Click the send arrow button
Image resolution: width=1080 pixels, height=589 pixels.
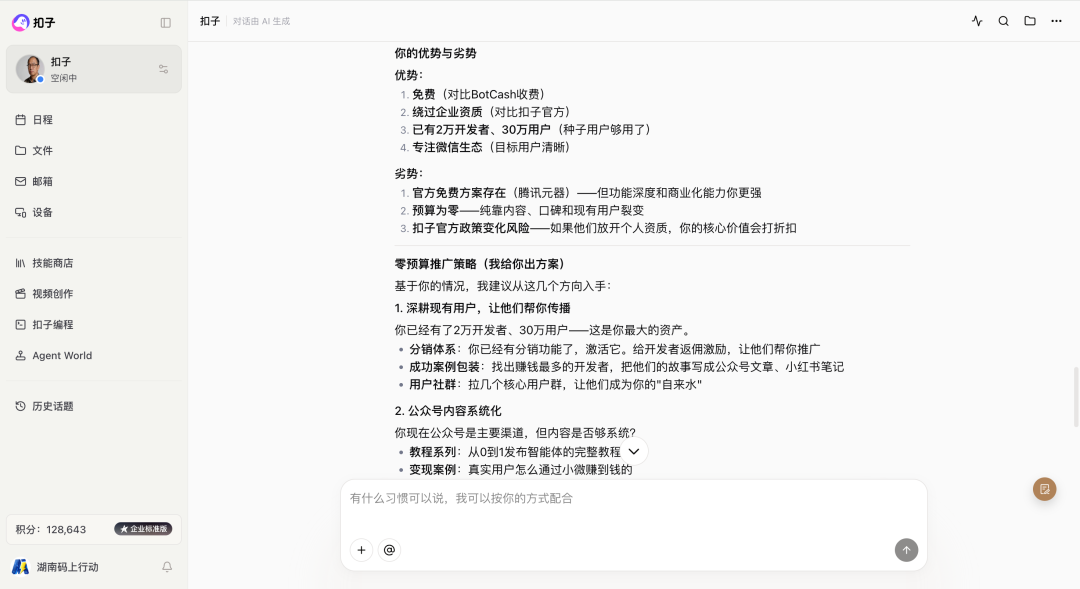[x=906, y=550]
